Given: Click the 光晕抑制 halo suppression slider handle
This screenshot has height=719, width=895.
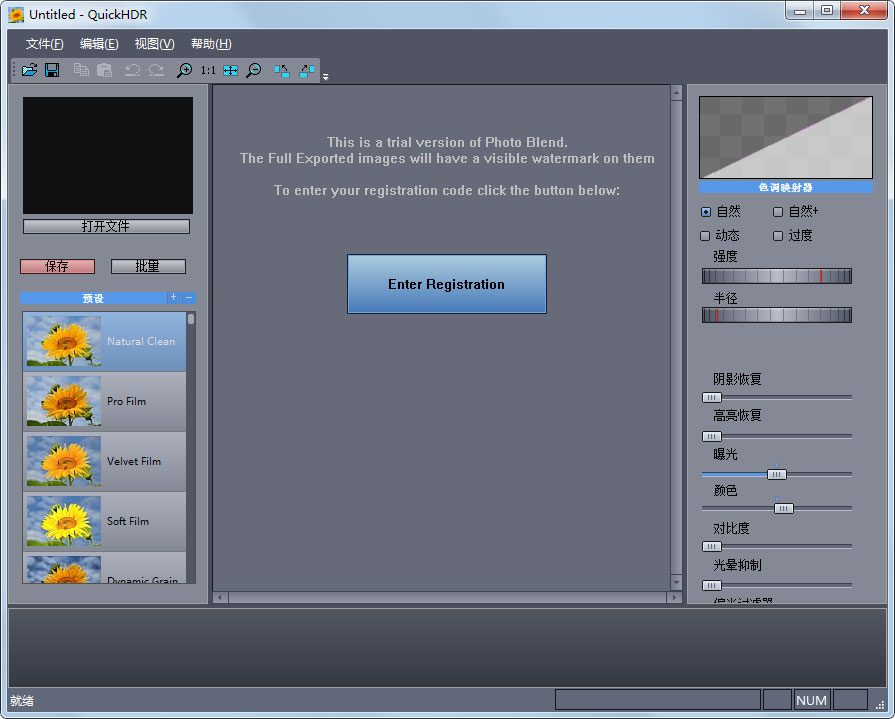Looking at the screenshot, I should [711, 585].
